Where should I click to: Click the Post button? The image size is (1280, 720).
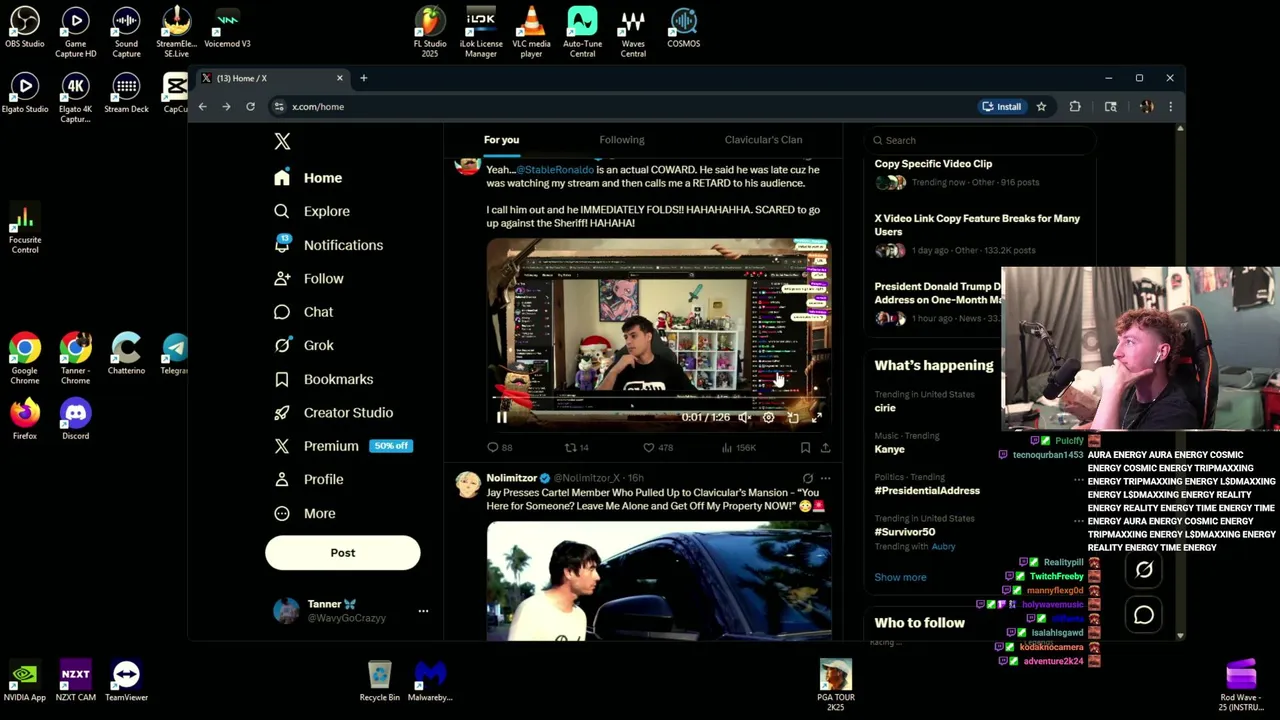click(x=343, y=553)
